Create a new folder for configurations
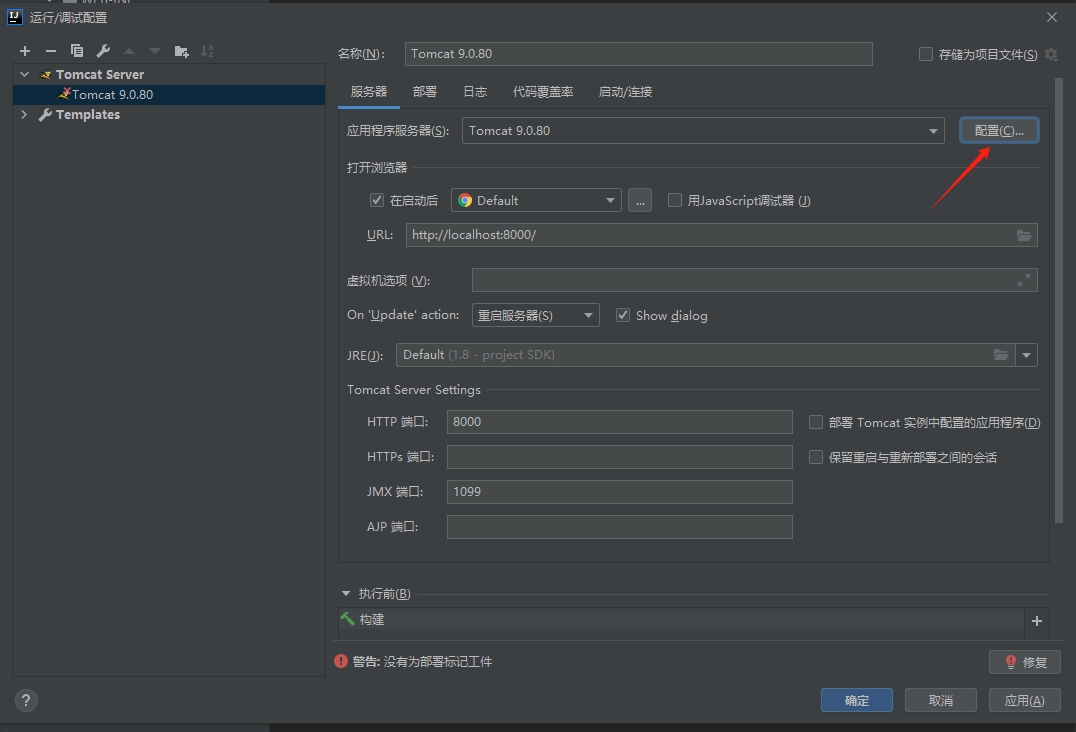This screenshot has width=1076, height=732. coord(181,51)
